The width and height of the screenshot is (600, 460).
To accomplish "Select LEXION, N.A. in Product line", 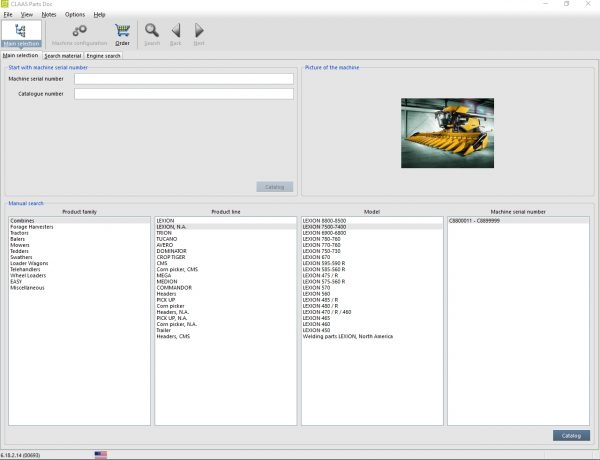I will (x=226, y=227).
